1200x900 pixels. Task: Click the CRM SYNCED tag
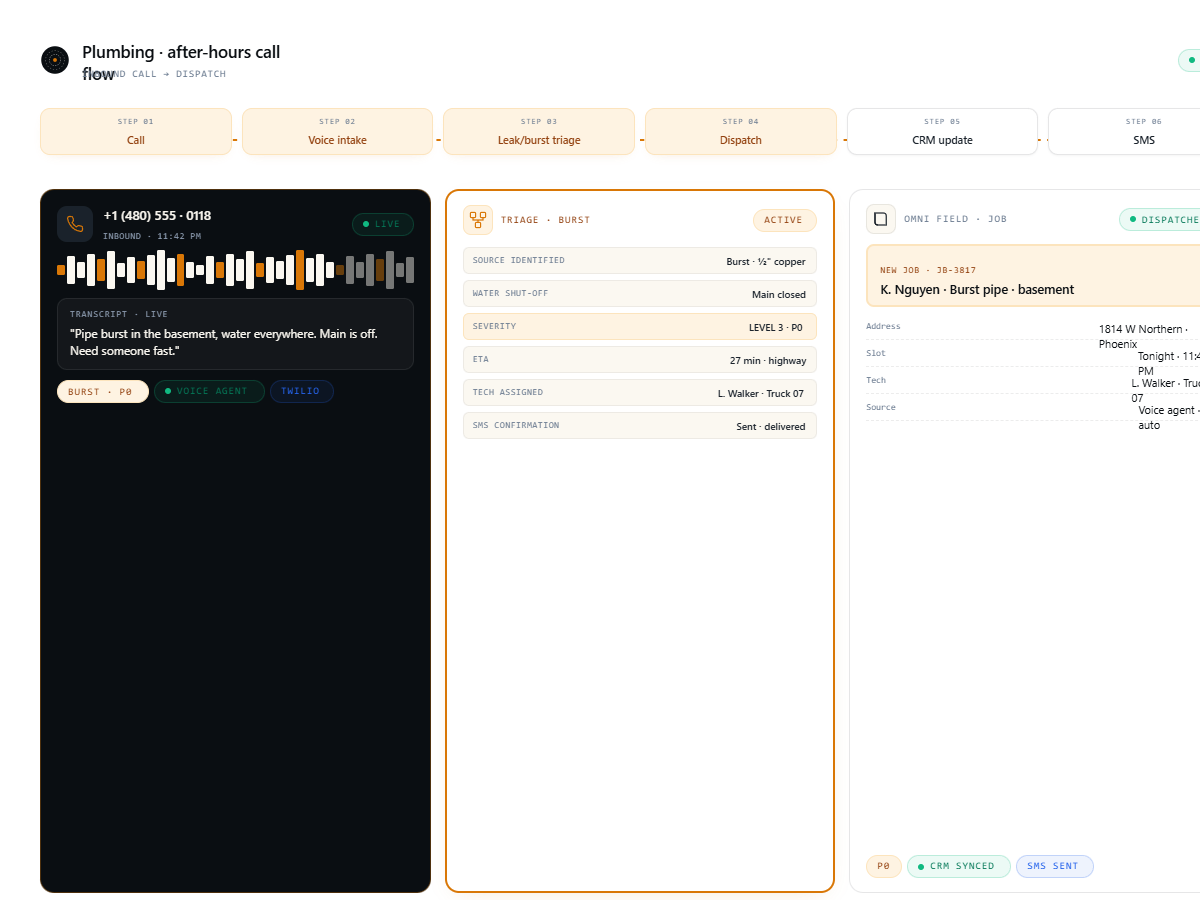click(959, 866)
